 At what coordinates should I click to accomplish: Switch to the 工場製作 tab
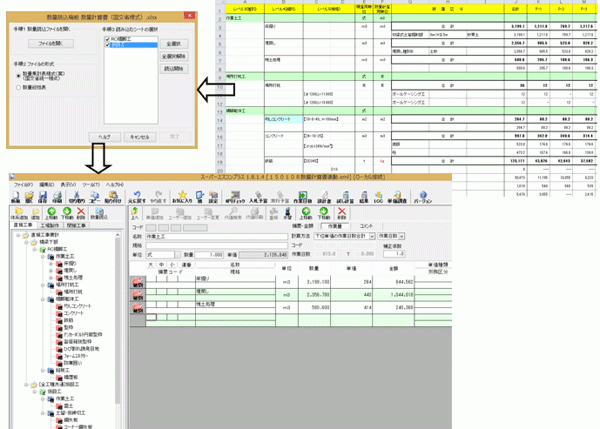click(48, 225)
